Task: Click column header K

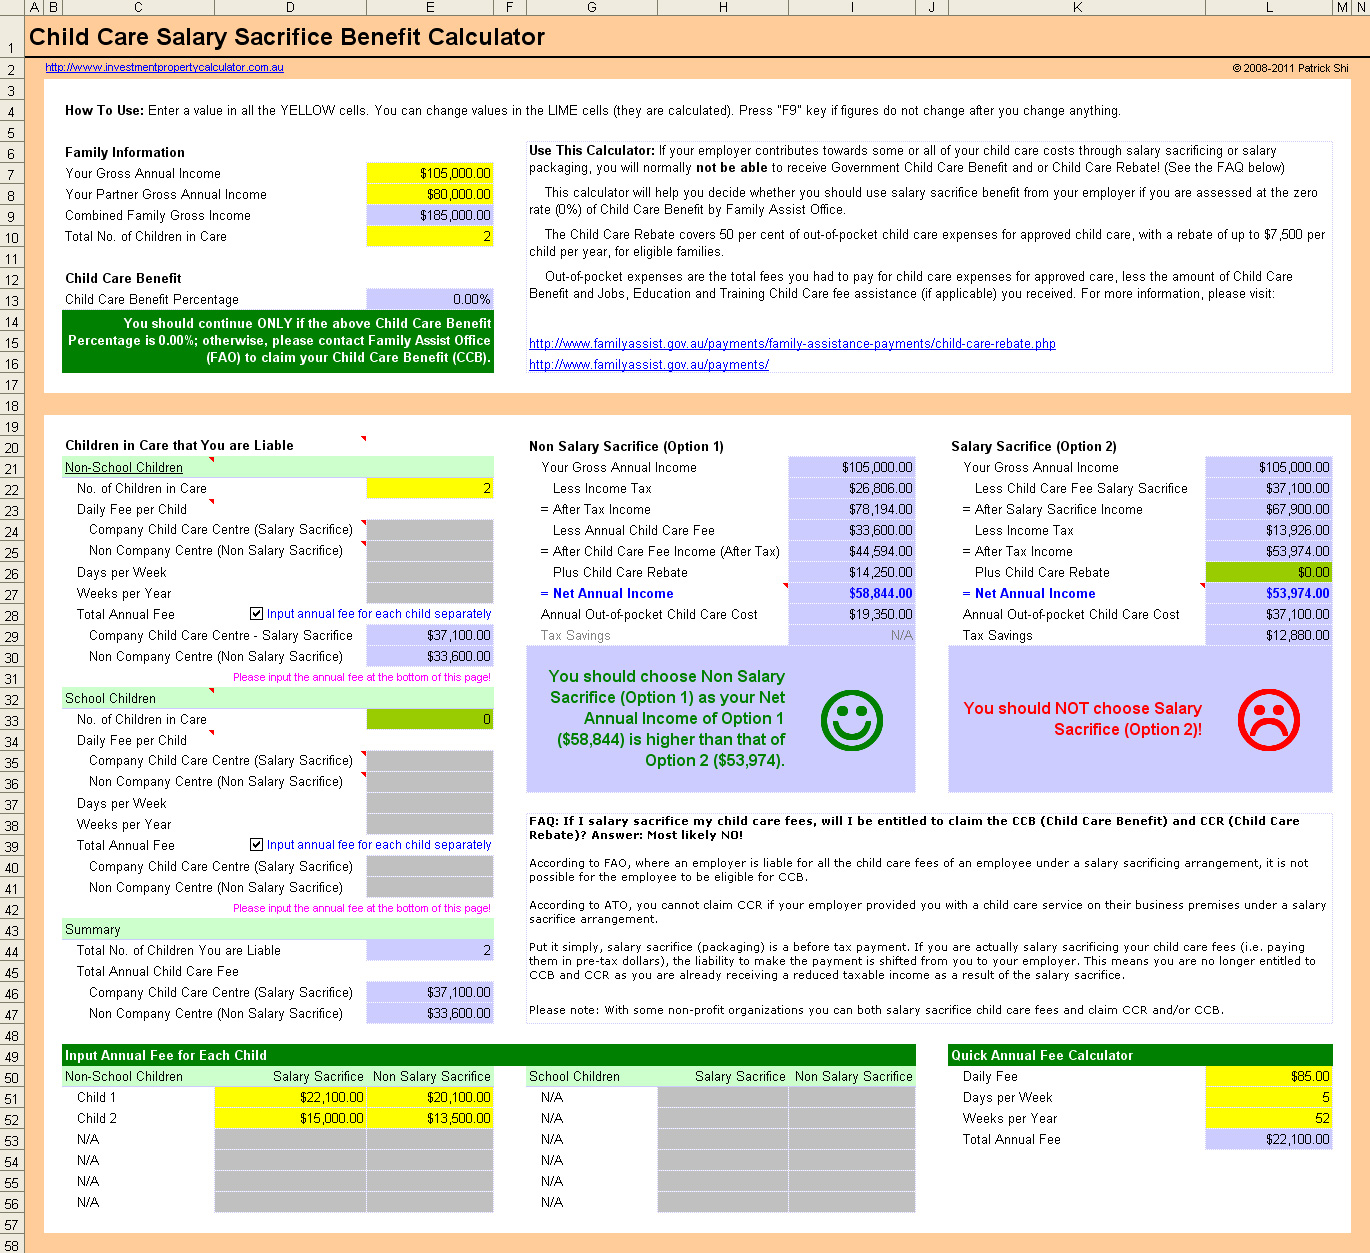Action: point(1077,7)
